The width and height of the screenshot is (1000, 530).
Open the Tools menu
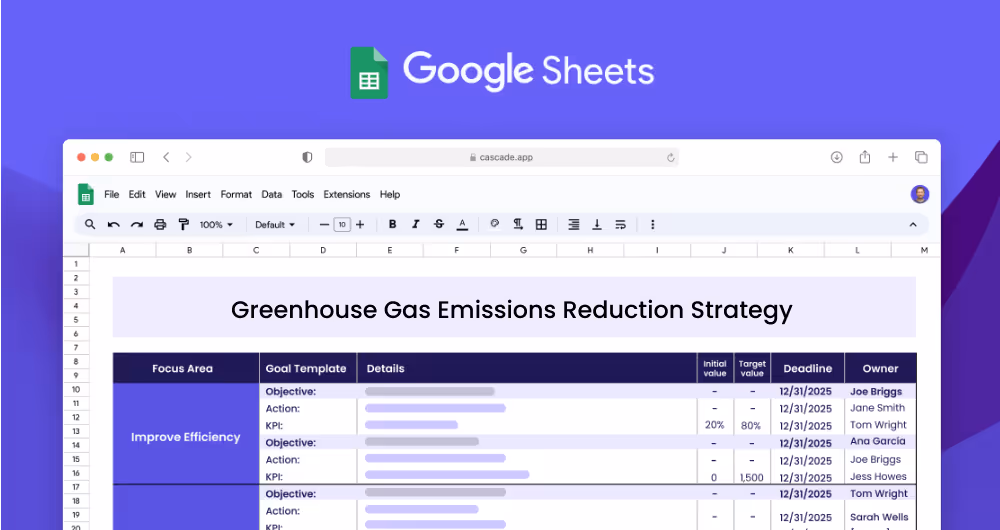[x=303, y=195]
